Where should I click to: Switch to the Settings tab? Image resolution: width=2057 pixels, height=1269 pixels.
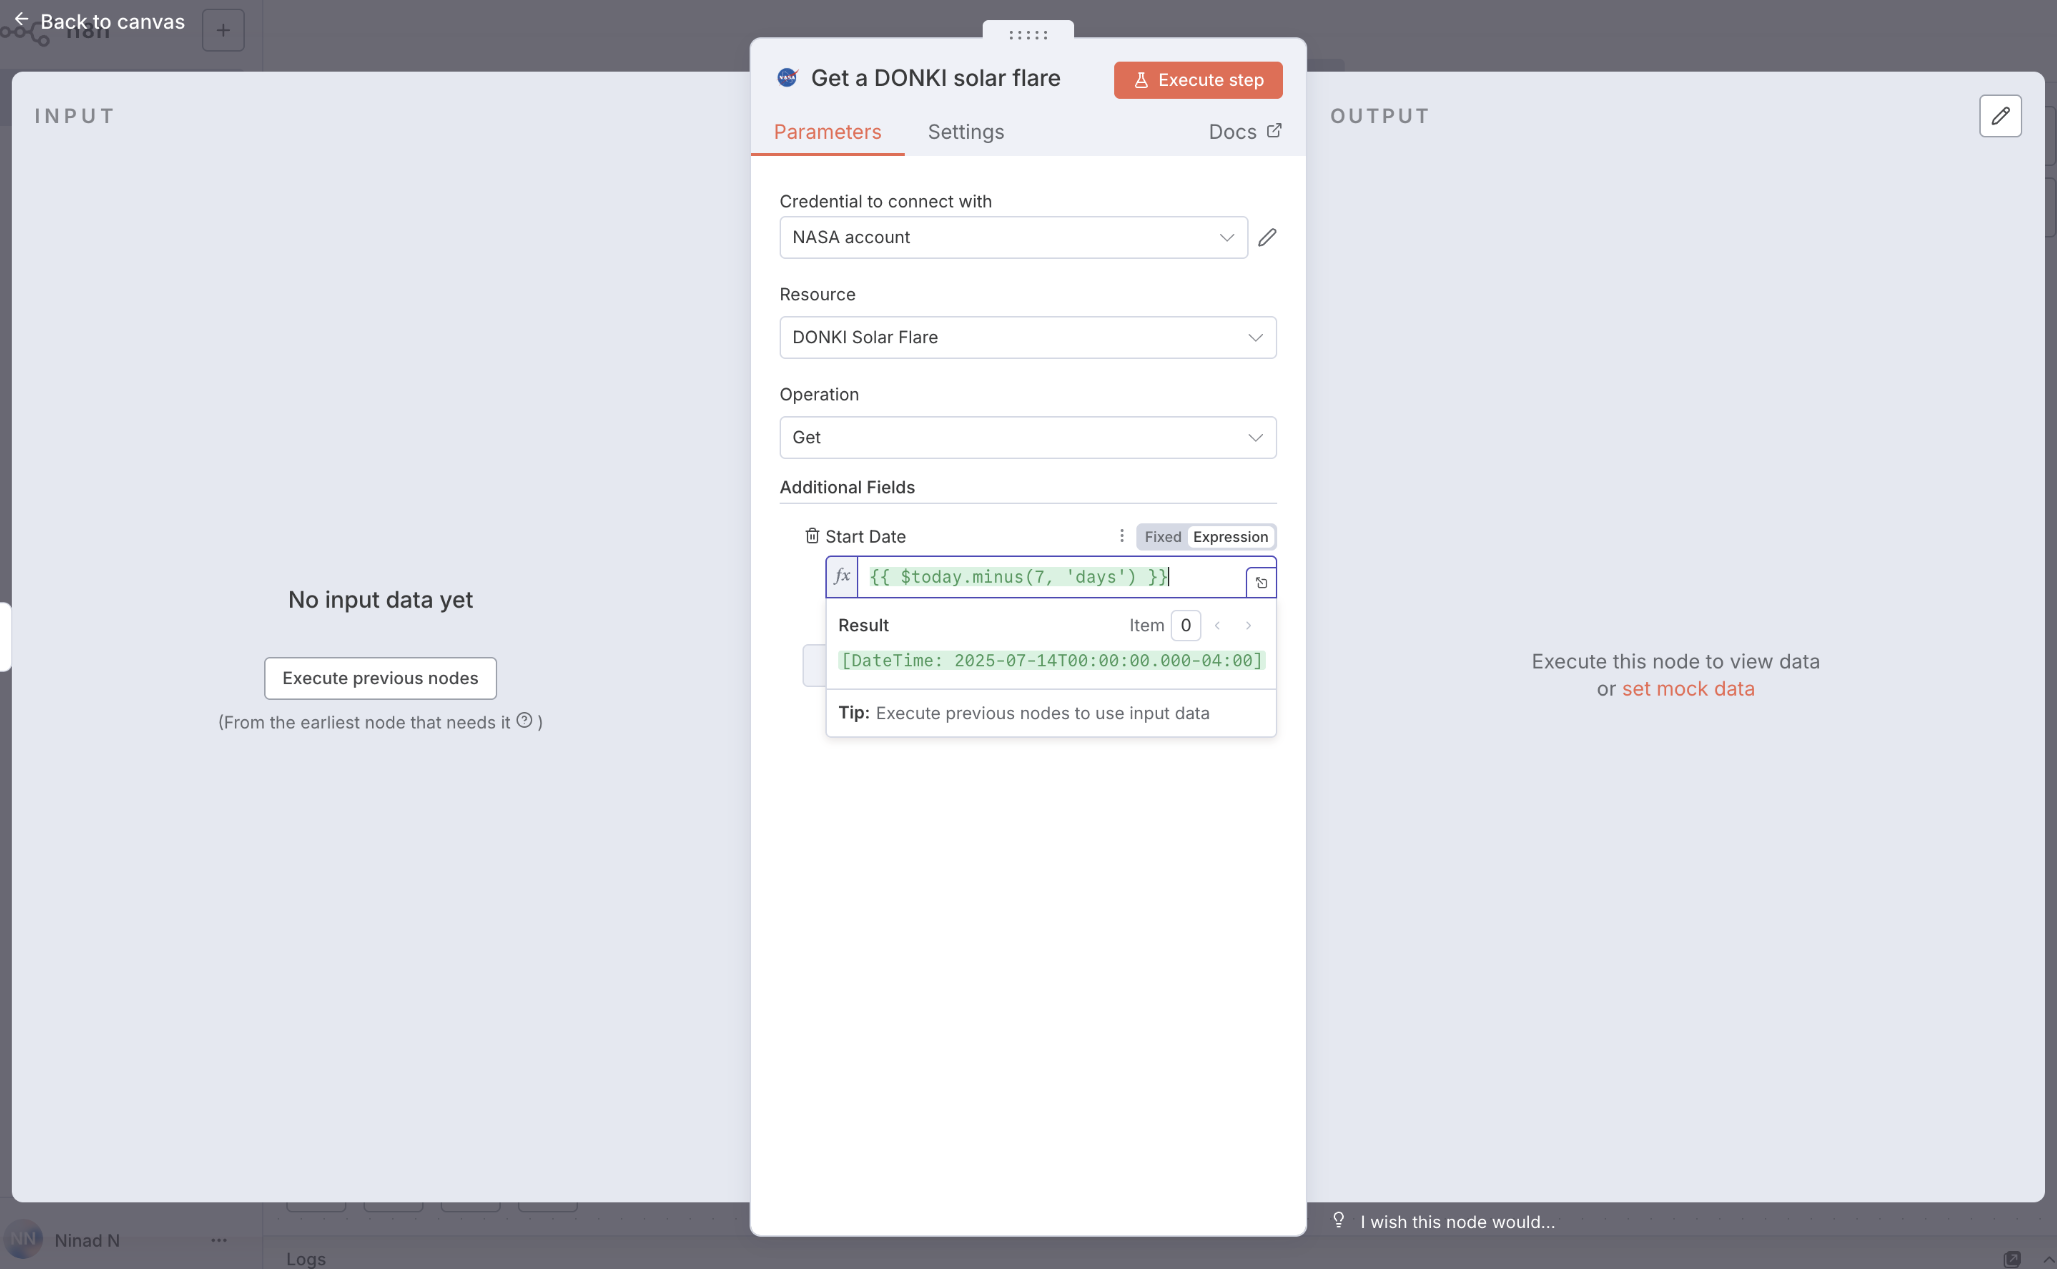965,132
